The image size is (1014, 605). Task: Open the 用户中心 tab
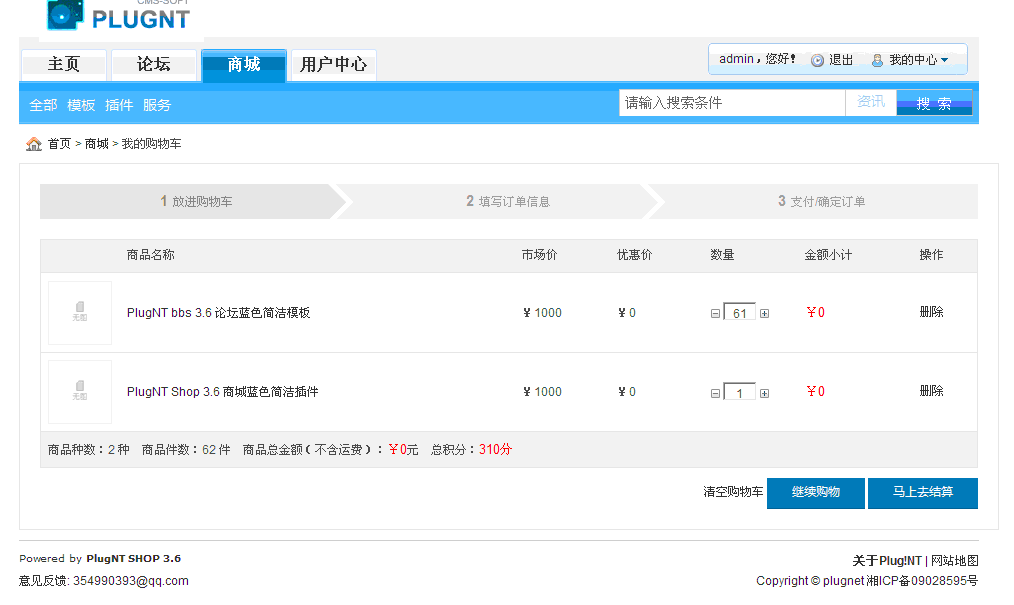tap(333, 65)
